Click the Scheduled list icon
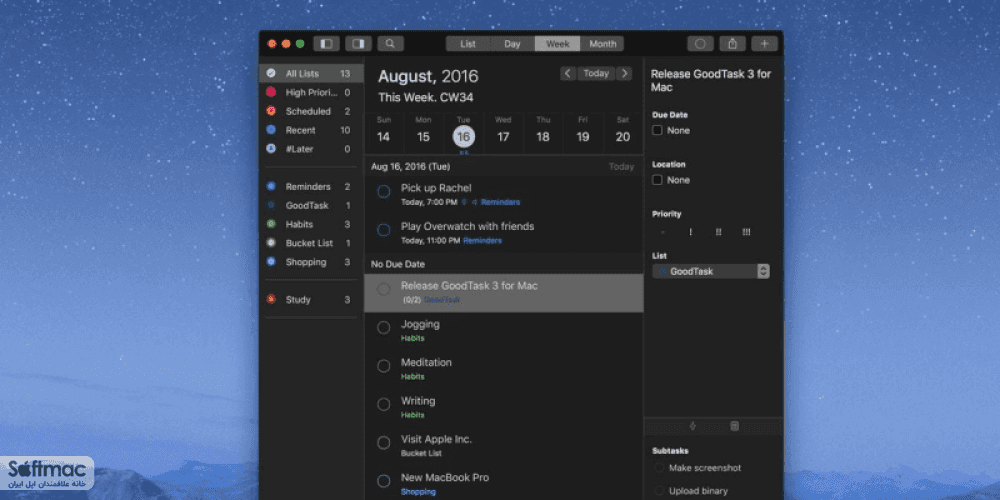The height and width of the screenshot is (500, 1000). (271, 111)
